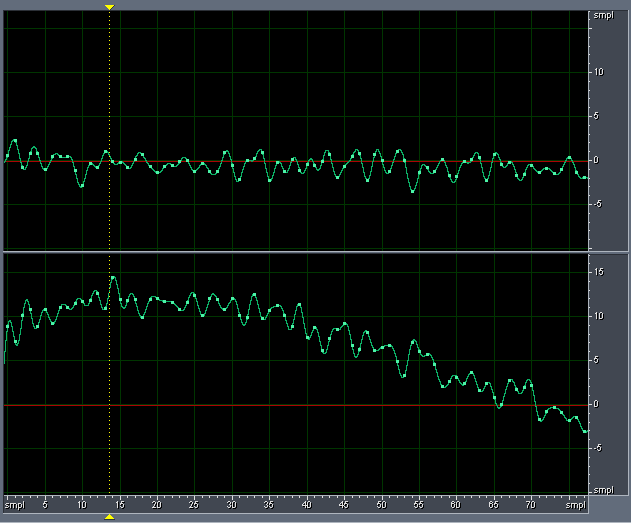Select sample 70 on the time ruler

coord(531,504)
